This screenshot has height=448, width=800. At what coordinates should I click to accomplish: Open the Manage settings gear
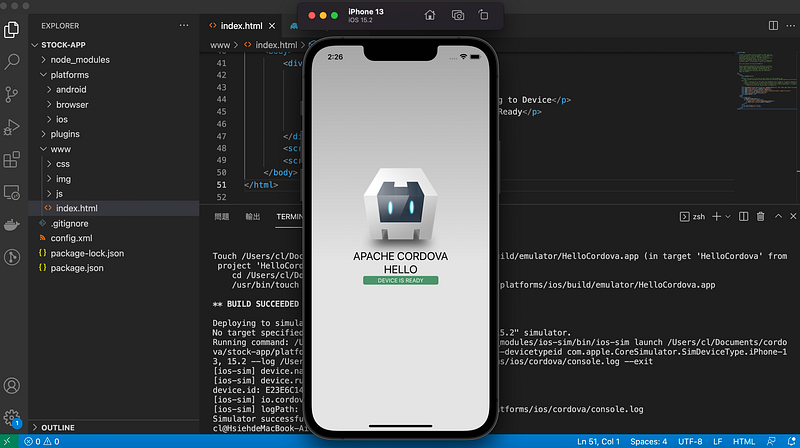(x=12, y=418)
